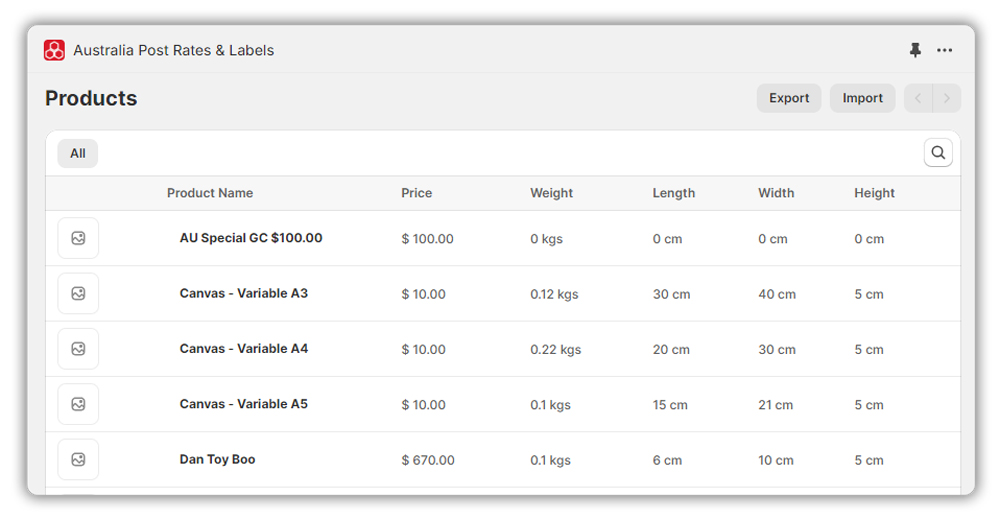The height and width of the screenshot is (520, 1000).
Task: Click the AU Special GC product image thumbnail
Action: [x=78, y=238]
